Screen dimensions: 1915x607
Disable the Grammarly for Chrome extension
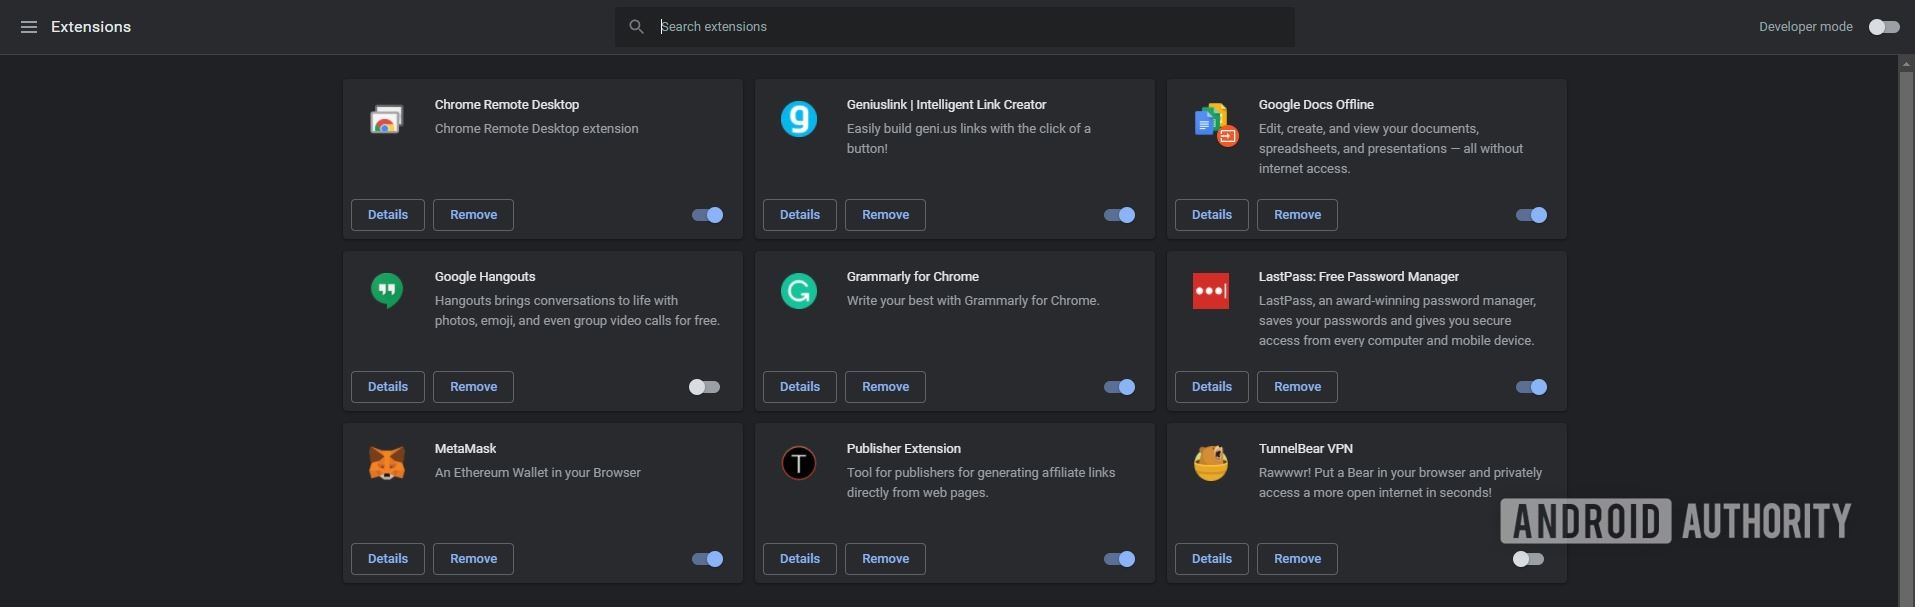point(1119,387)
